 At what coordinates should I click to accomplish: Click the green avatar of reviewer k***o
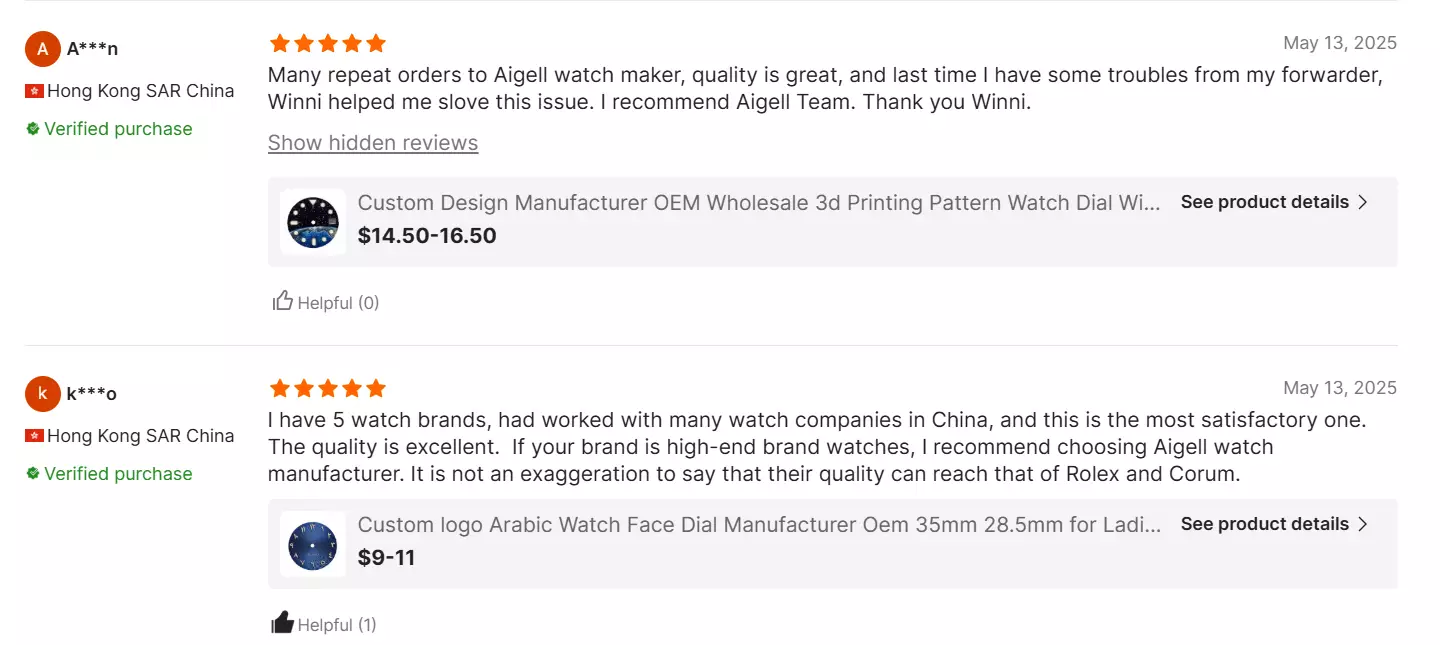tap(43, 393)
